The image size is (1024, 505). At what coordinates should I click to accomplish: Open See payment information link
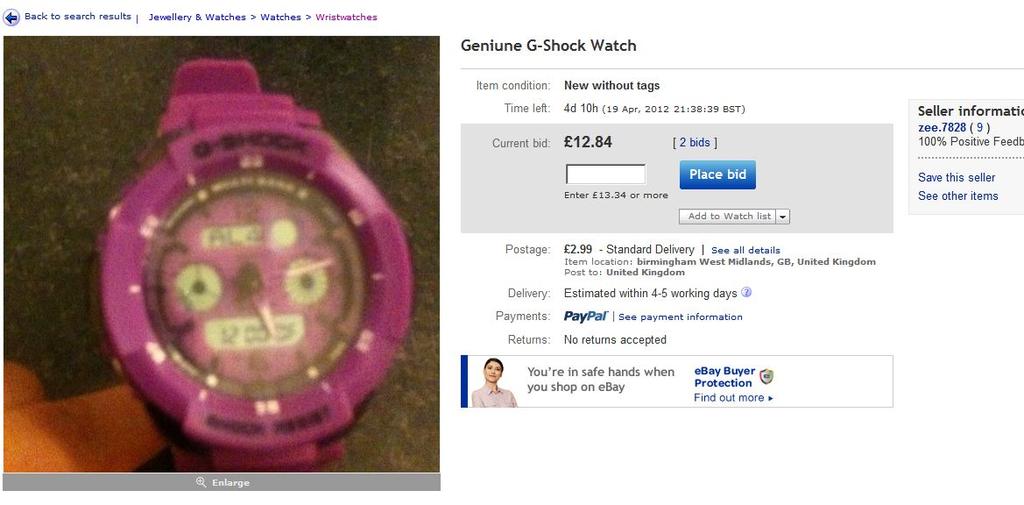(x=680, y=317)
